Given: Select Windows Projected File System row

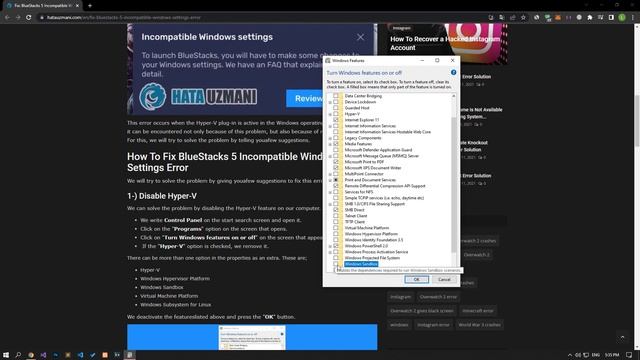Looking at the screenshot, I should click(x=372, y=258).
